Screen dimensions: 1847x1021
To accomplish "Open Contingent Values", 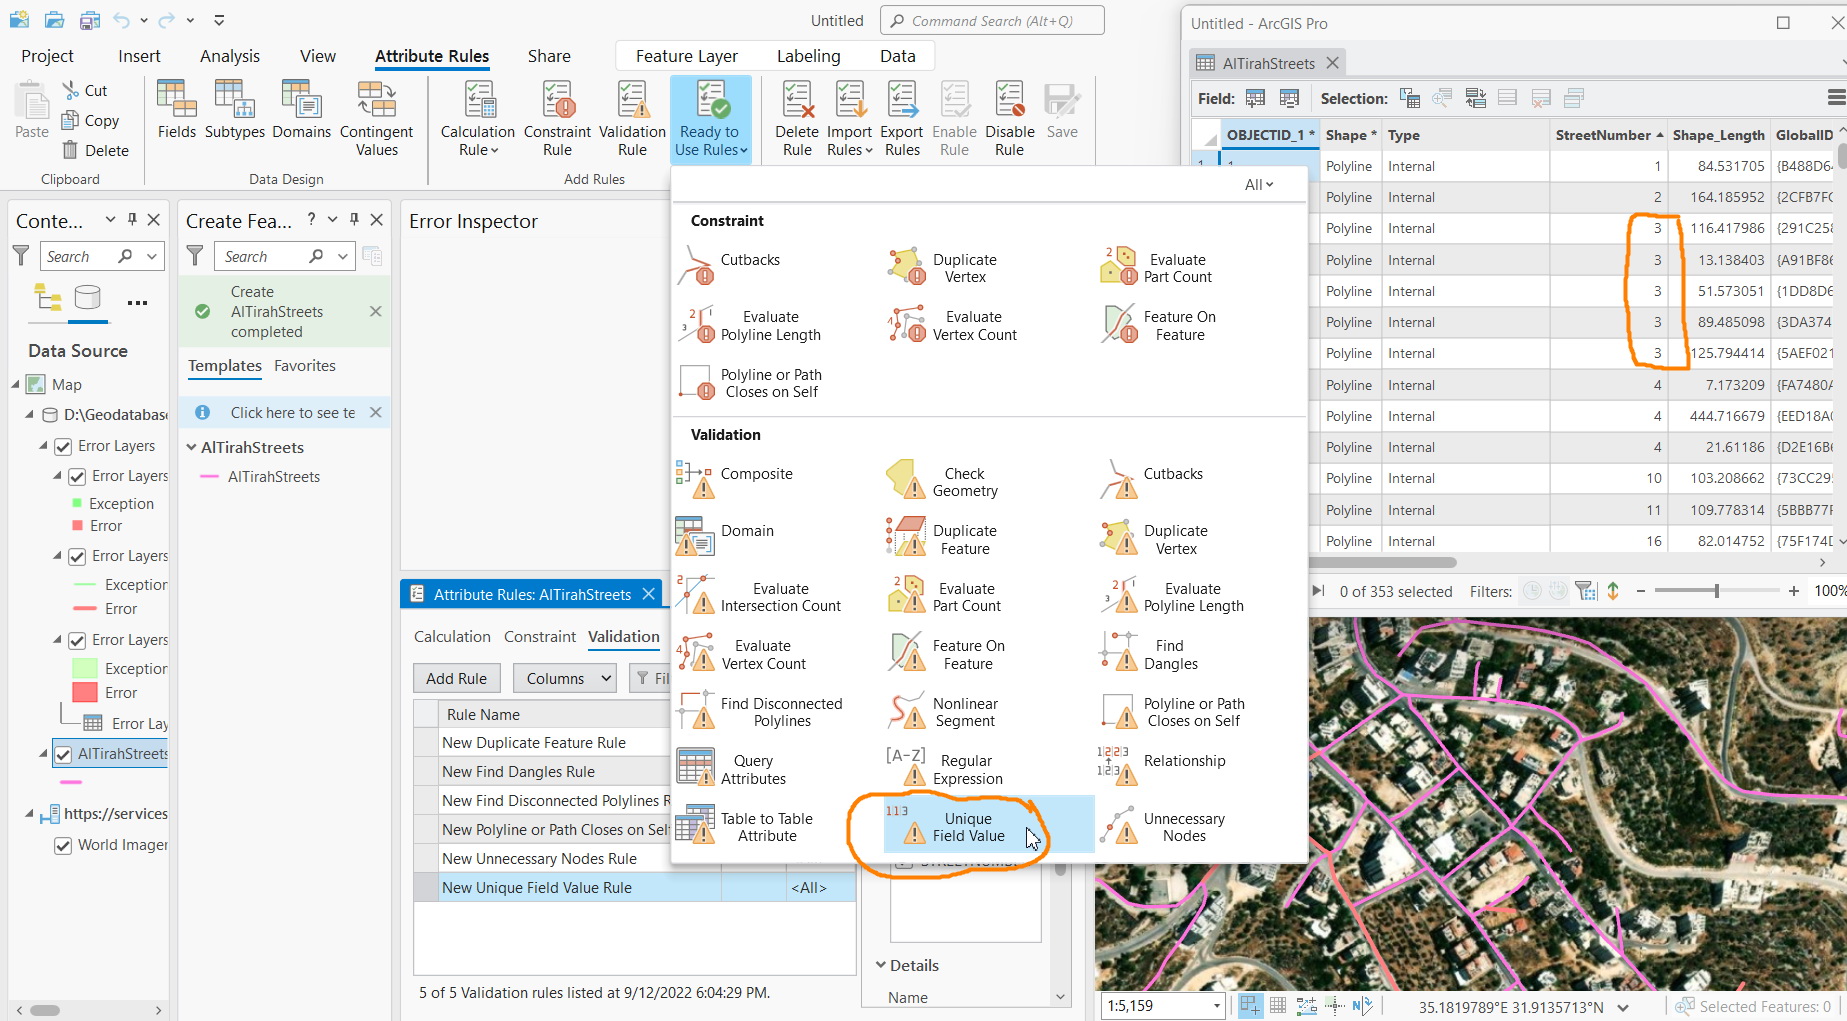I will coord(376,118).
